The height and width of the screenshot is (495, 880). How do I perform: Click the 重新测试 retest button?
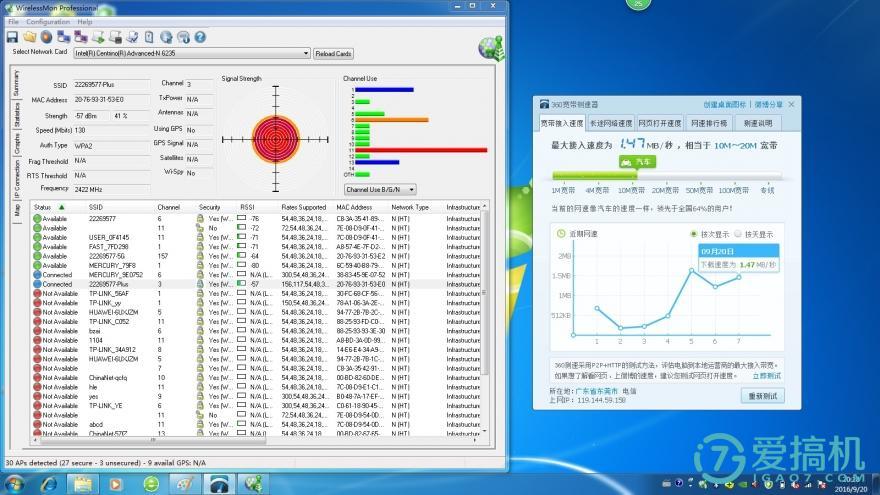click(x=763, y=396)
